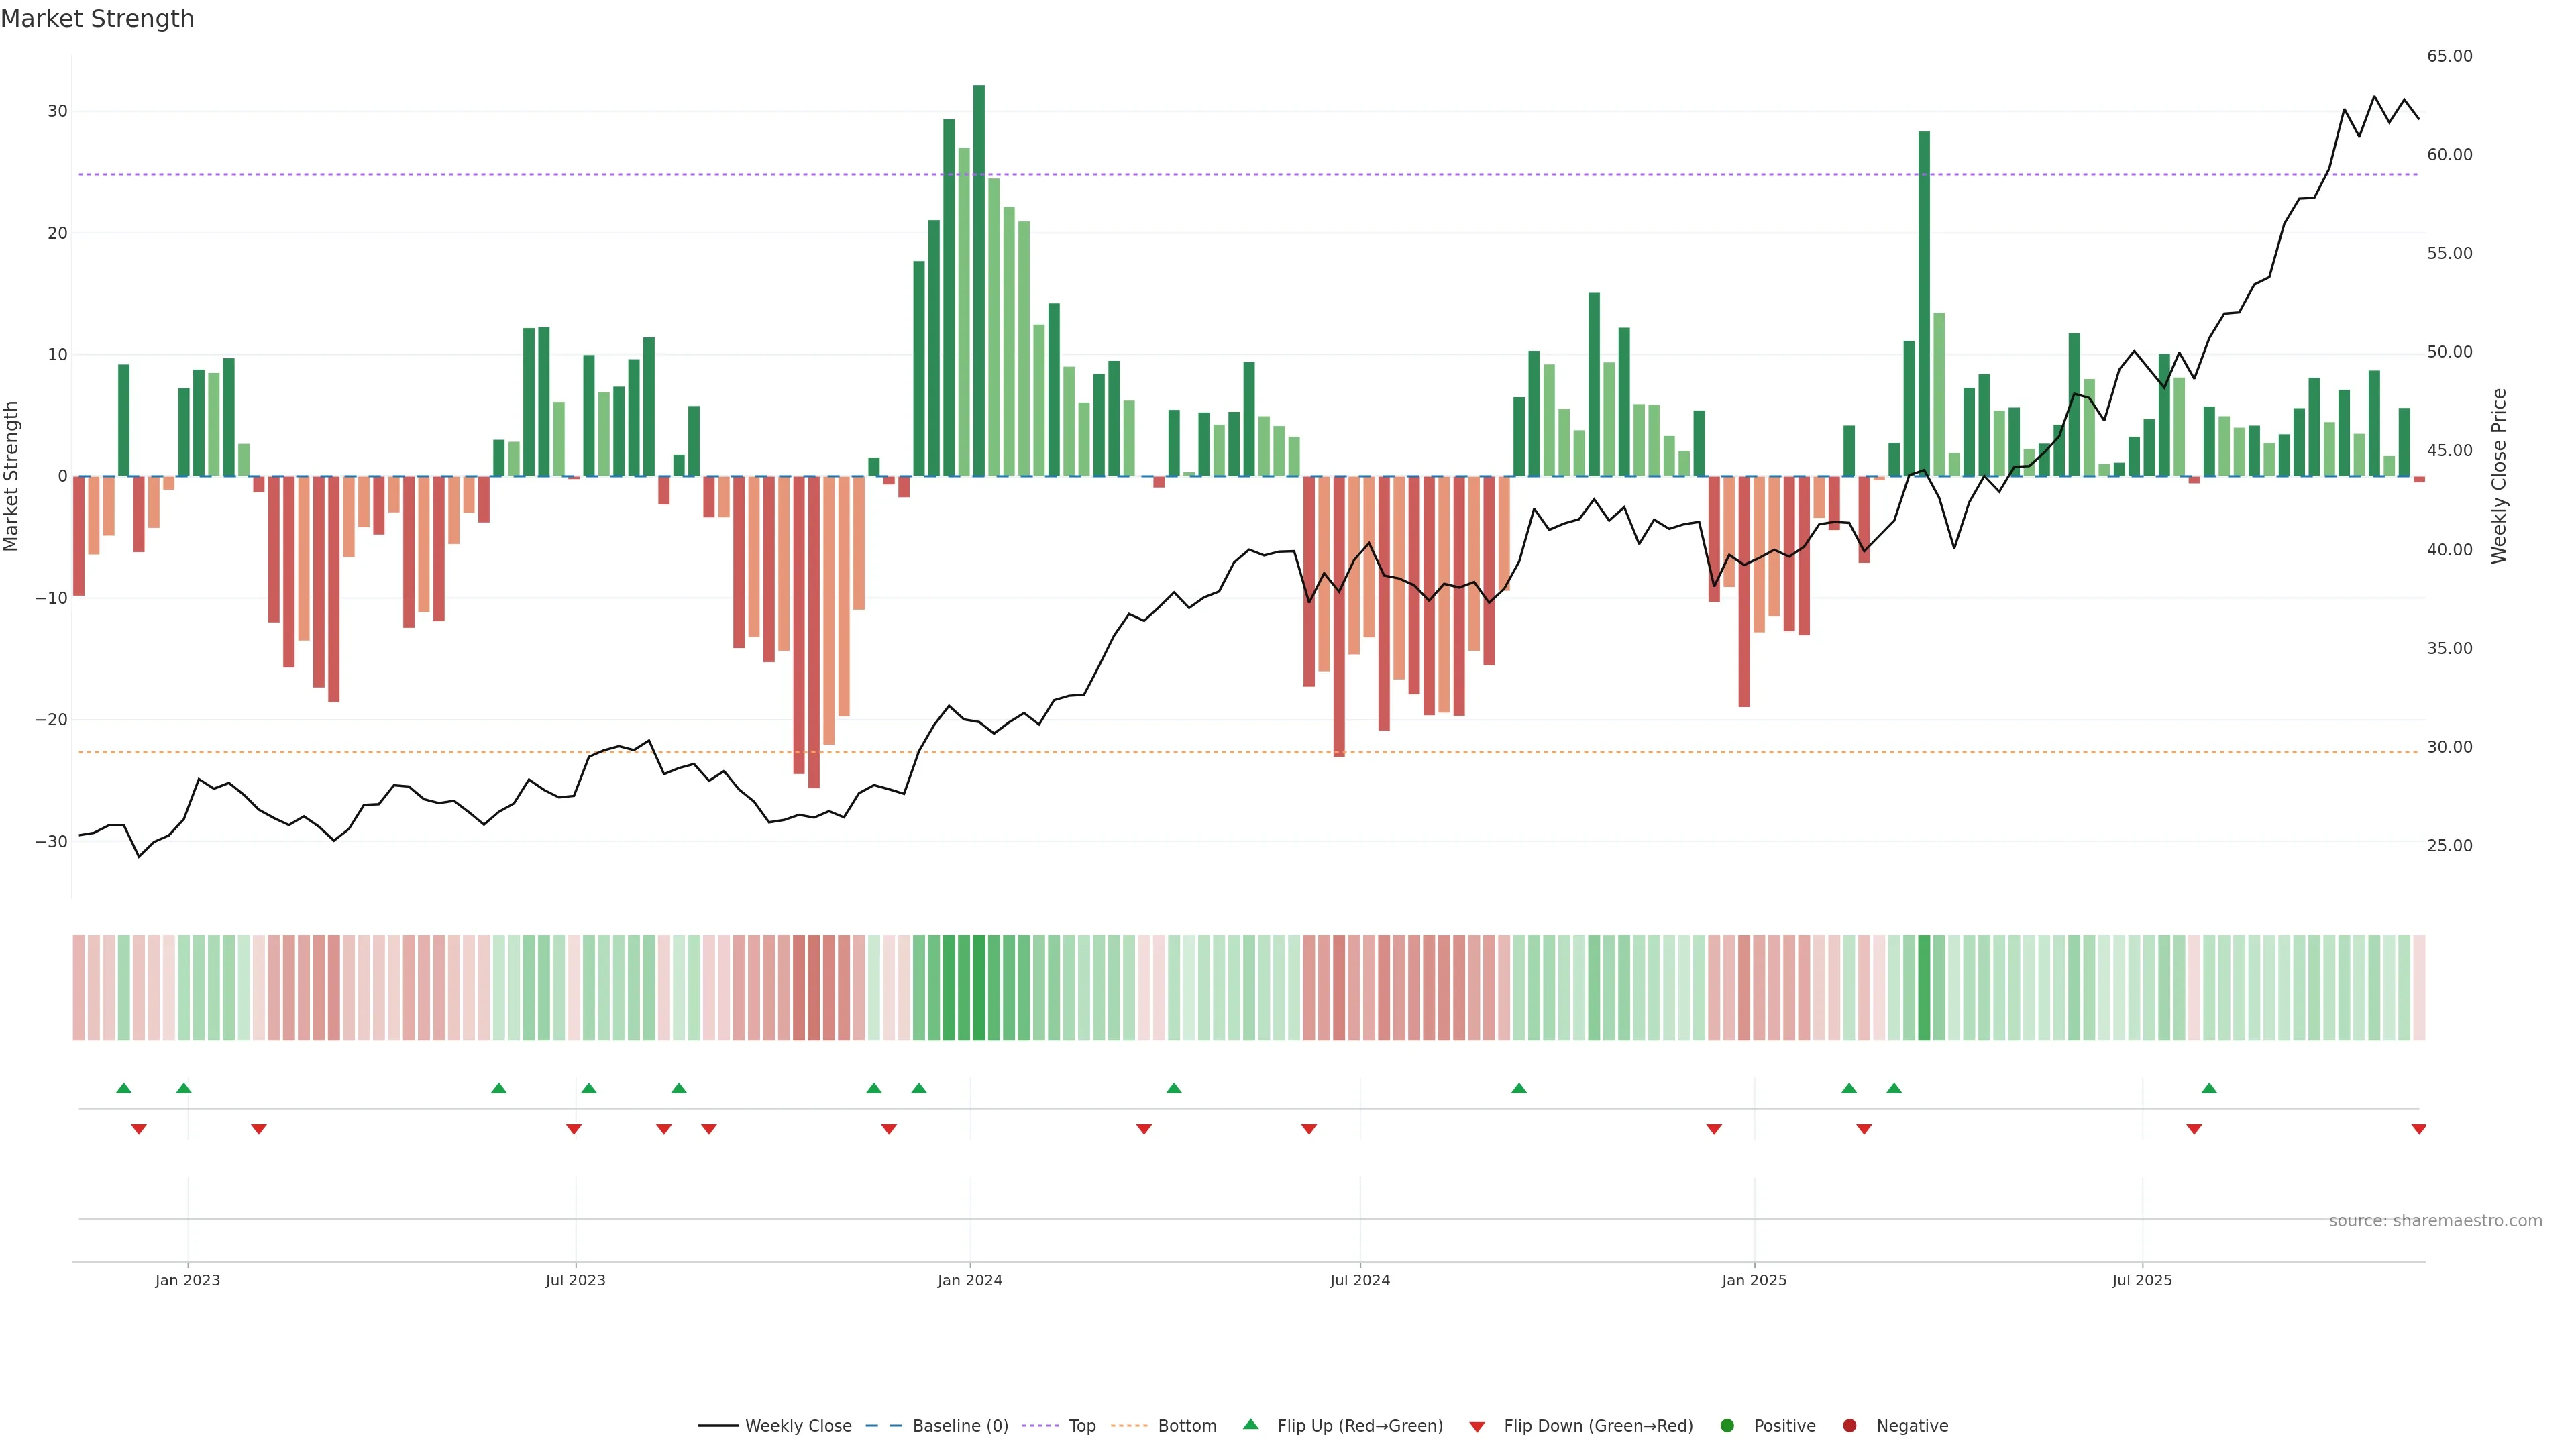This screenshot has height=1449, width=2576.
Task: Click rightmost red flip-down triangle marker
Action: (2418, 1129)
